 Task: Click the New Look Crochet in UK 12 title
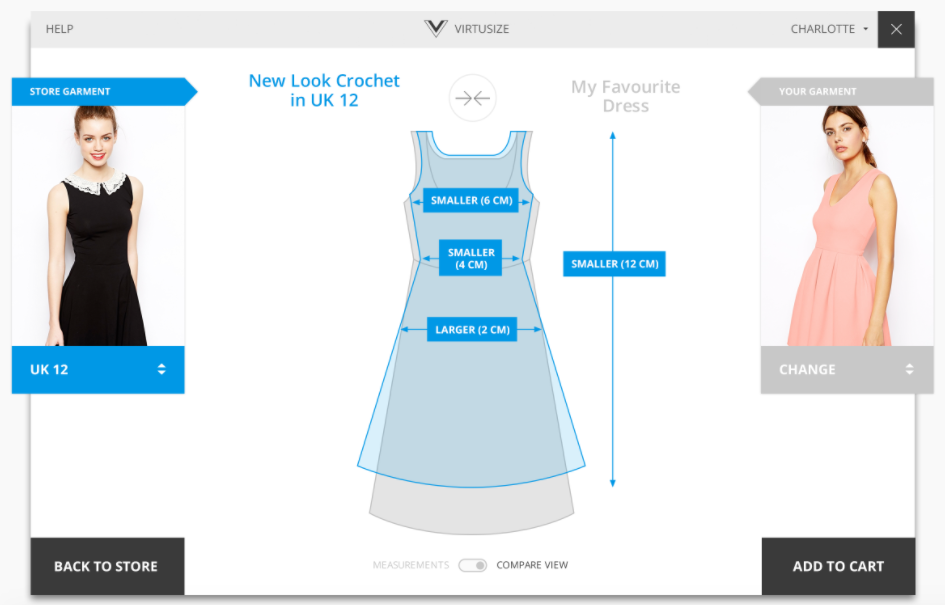[324, 90]
